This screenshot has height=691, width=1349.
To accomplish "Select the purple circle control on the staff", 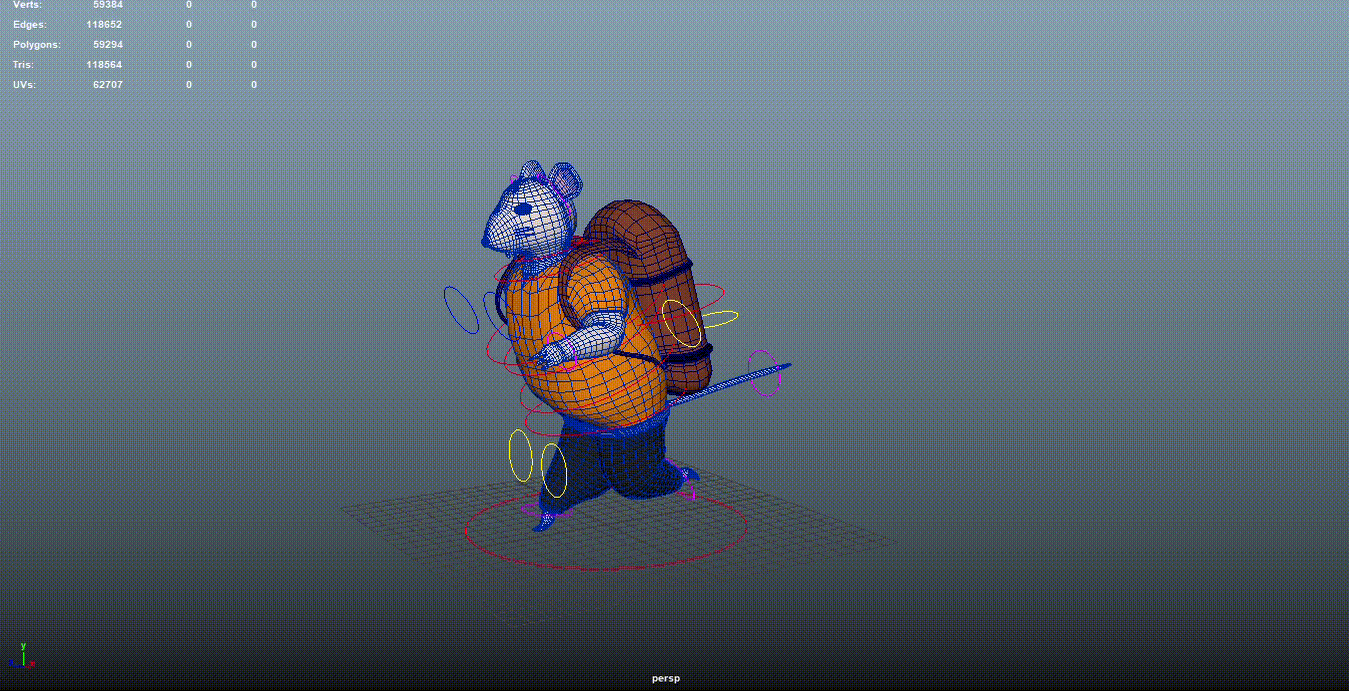I will (763, 373).
